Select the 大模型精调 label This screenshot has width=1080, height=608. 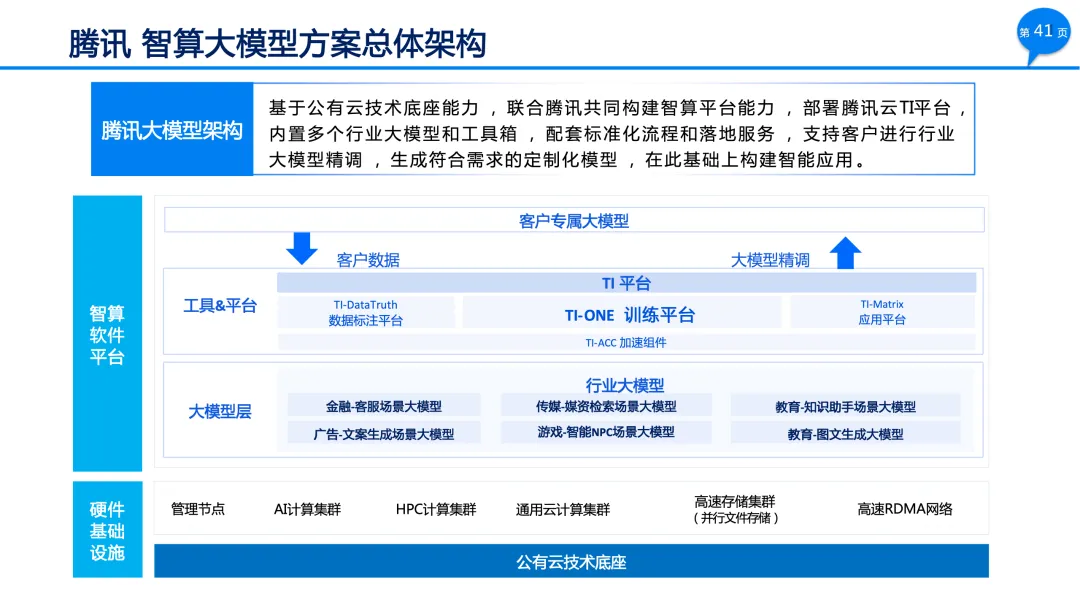(x=770, y=260)
